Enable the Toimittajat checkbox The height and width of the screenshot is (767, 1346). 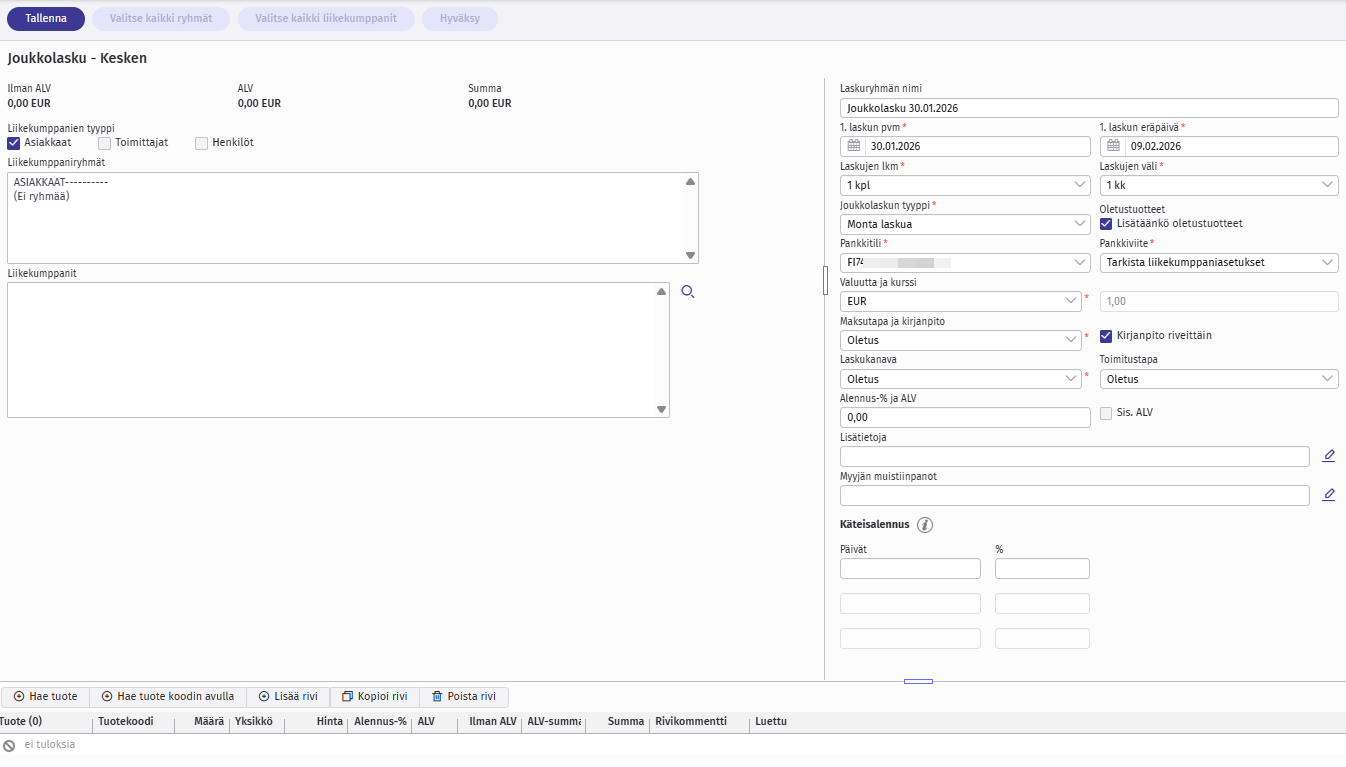(x=105, y=143)
